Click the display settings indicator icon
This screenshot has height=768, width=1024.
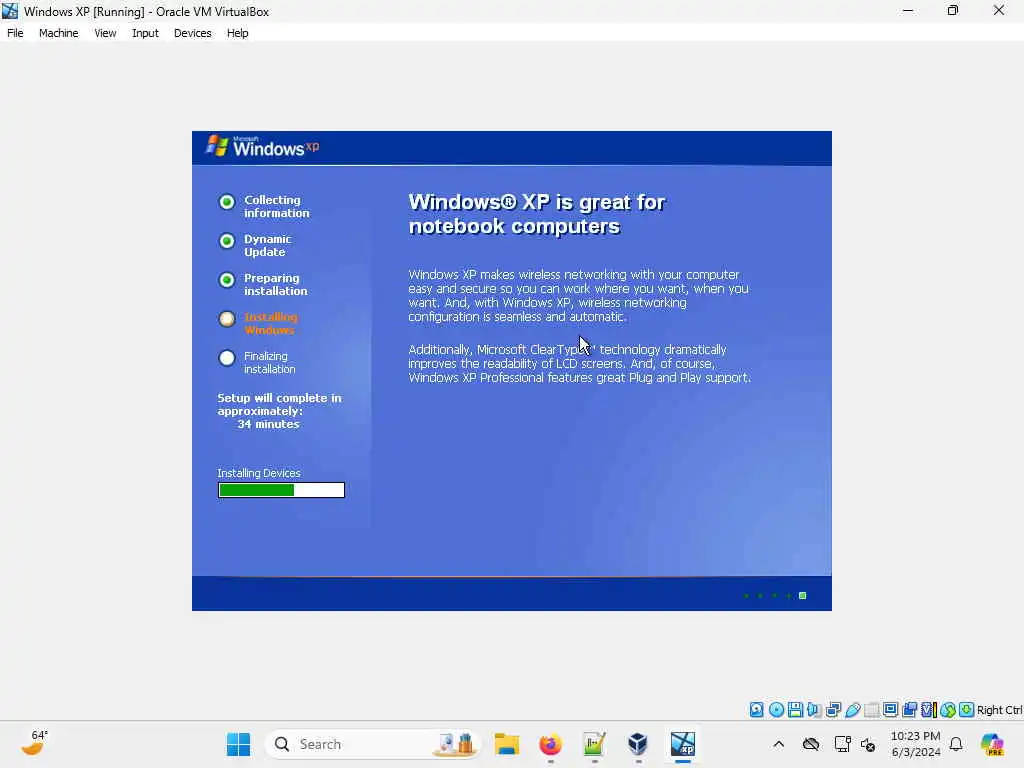(x=890, y=710)
